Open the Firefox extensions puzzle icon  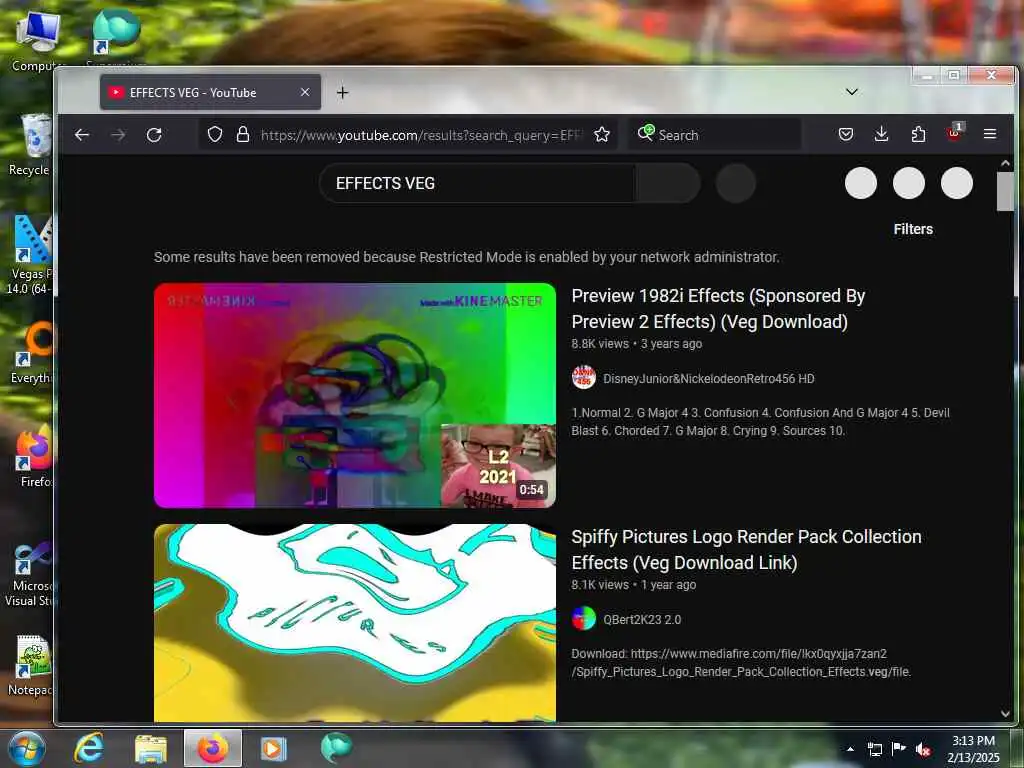tap(918, 135)
